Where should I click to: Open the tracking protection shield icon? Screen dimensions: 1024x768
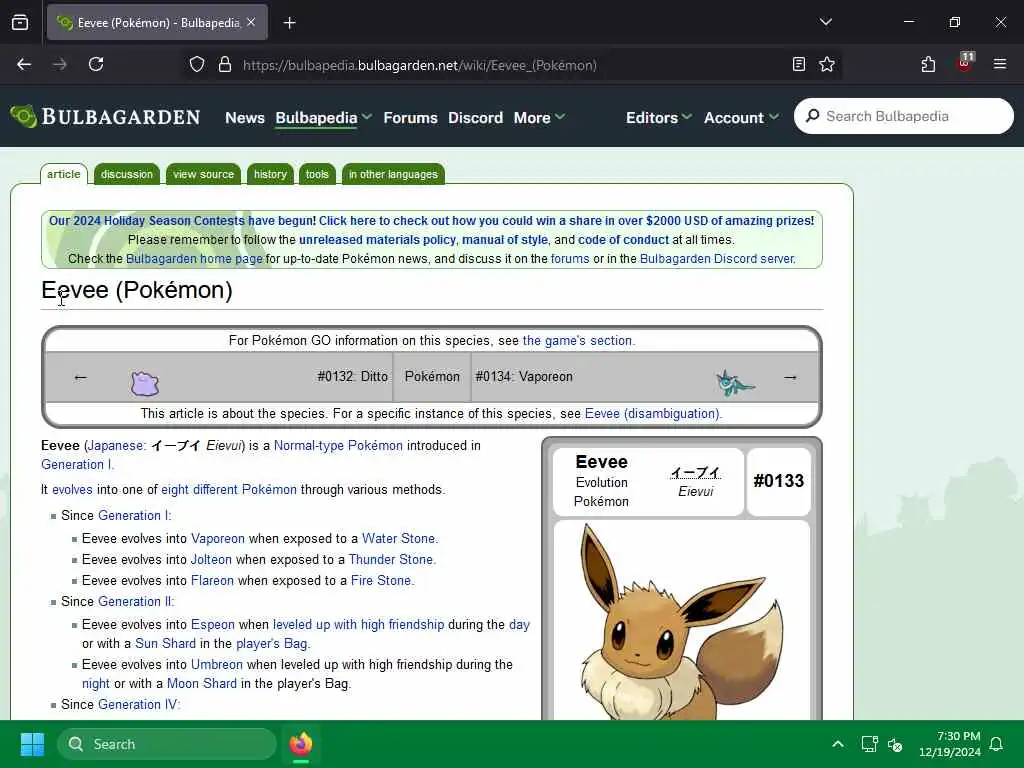pos(197,64)
